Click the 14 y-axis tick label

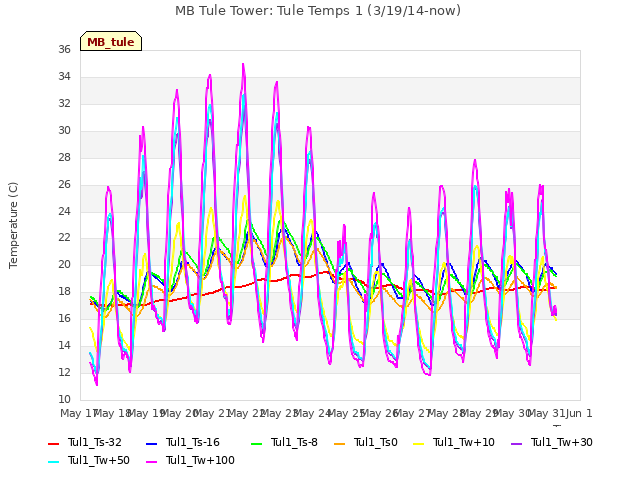click(64, 345)
